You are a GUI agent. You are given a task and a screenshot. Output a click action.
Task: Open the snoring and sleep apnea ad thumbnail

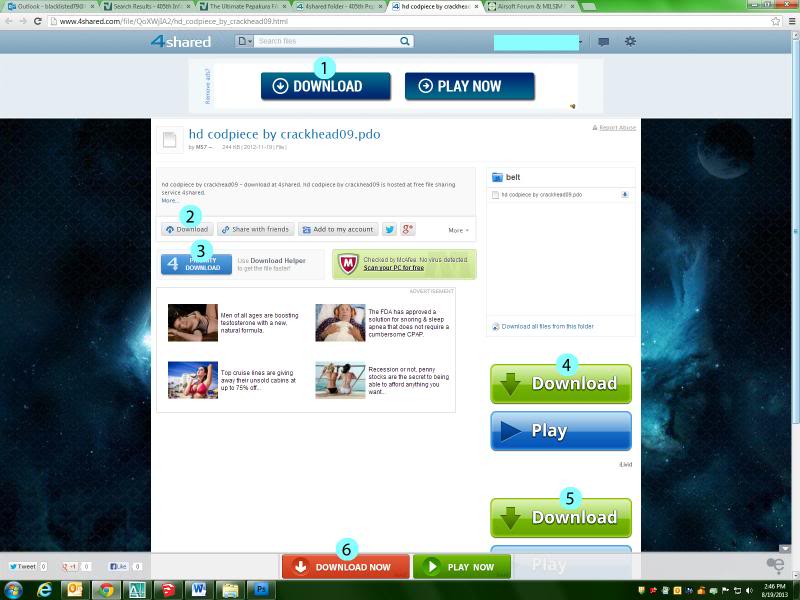[340, 322]
